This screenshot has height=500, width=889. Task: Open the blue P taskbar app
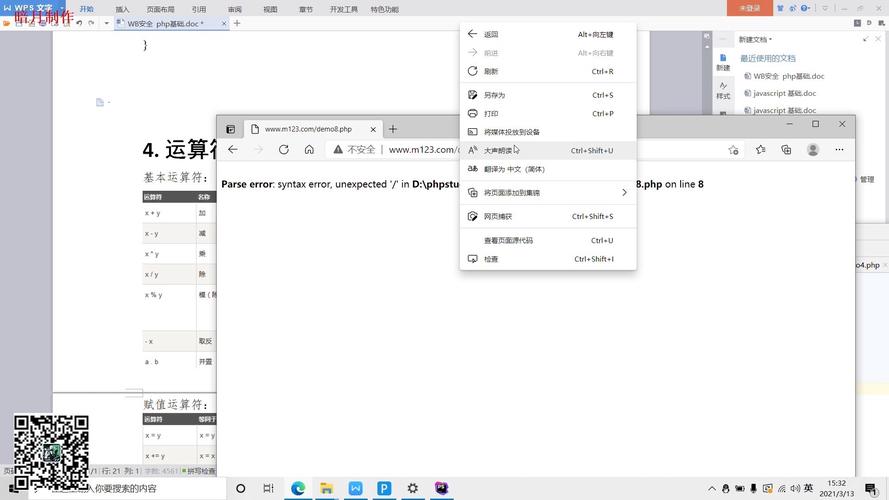tap(384, 488)
